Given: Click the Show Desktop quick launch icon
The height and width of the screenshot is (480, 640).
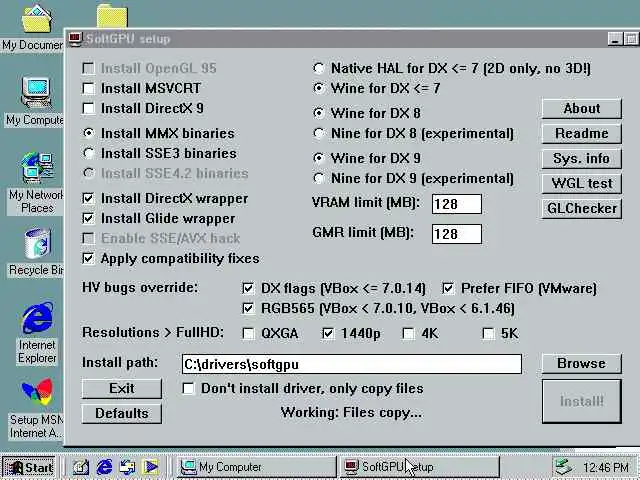Looking at the screenshot, I should 80,467.
